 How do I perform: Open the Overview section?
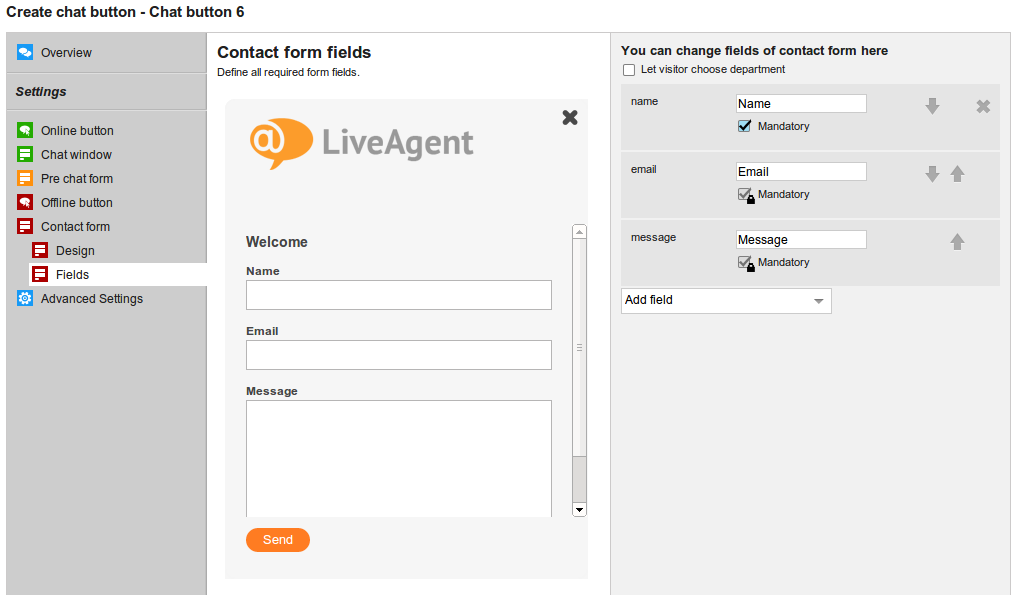(x=66, y=53)
